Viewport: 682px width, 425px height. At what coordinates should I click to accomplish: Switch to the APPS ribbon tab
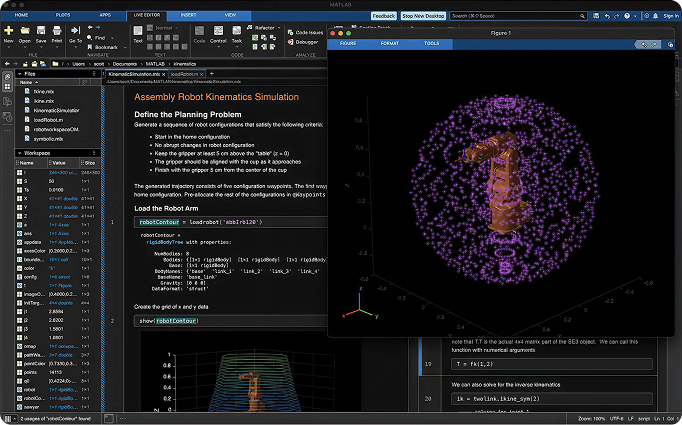(105, 15)
